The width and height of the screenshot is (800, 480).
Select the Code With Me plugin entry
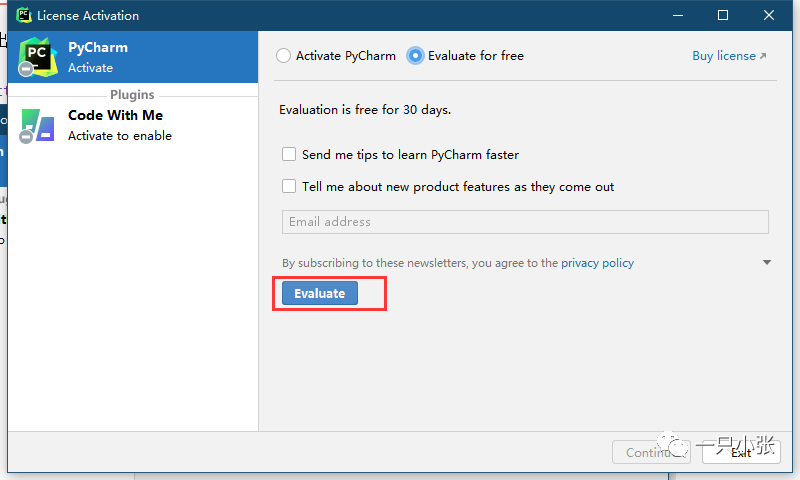133,125
